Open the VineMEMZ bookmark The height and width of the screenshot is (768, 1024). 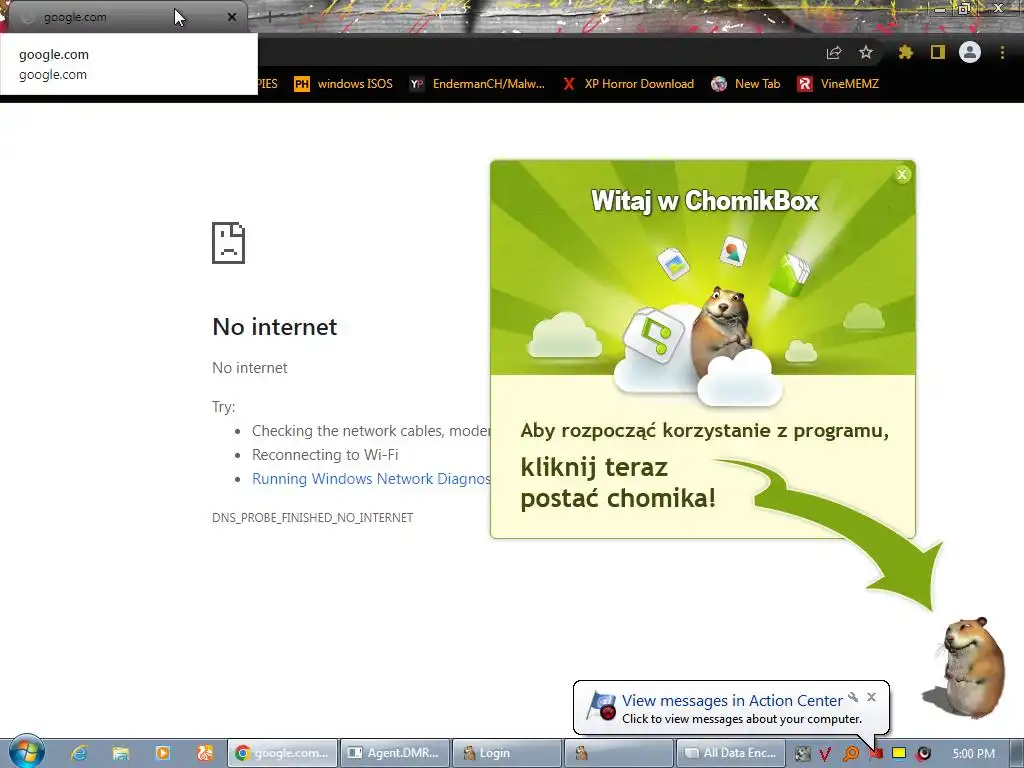tap(838, 84)
